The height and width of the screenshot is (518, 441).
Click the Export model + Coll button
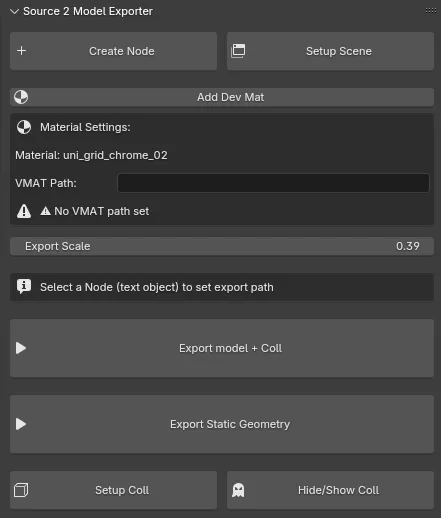pos(222,348)
